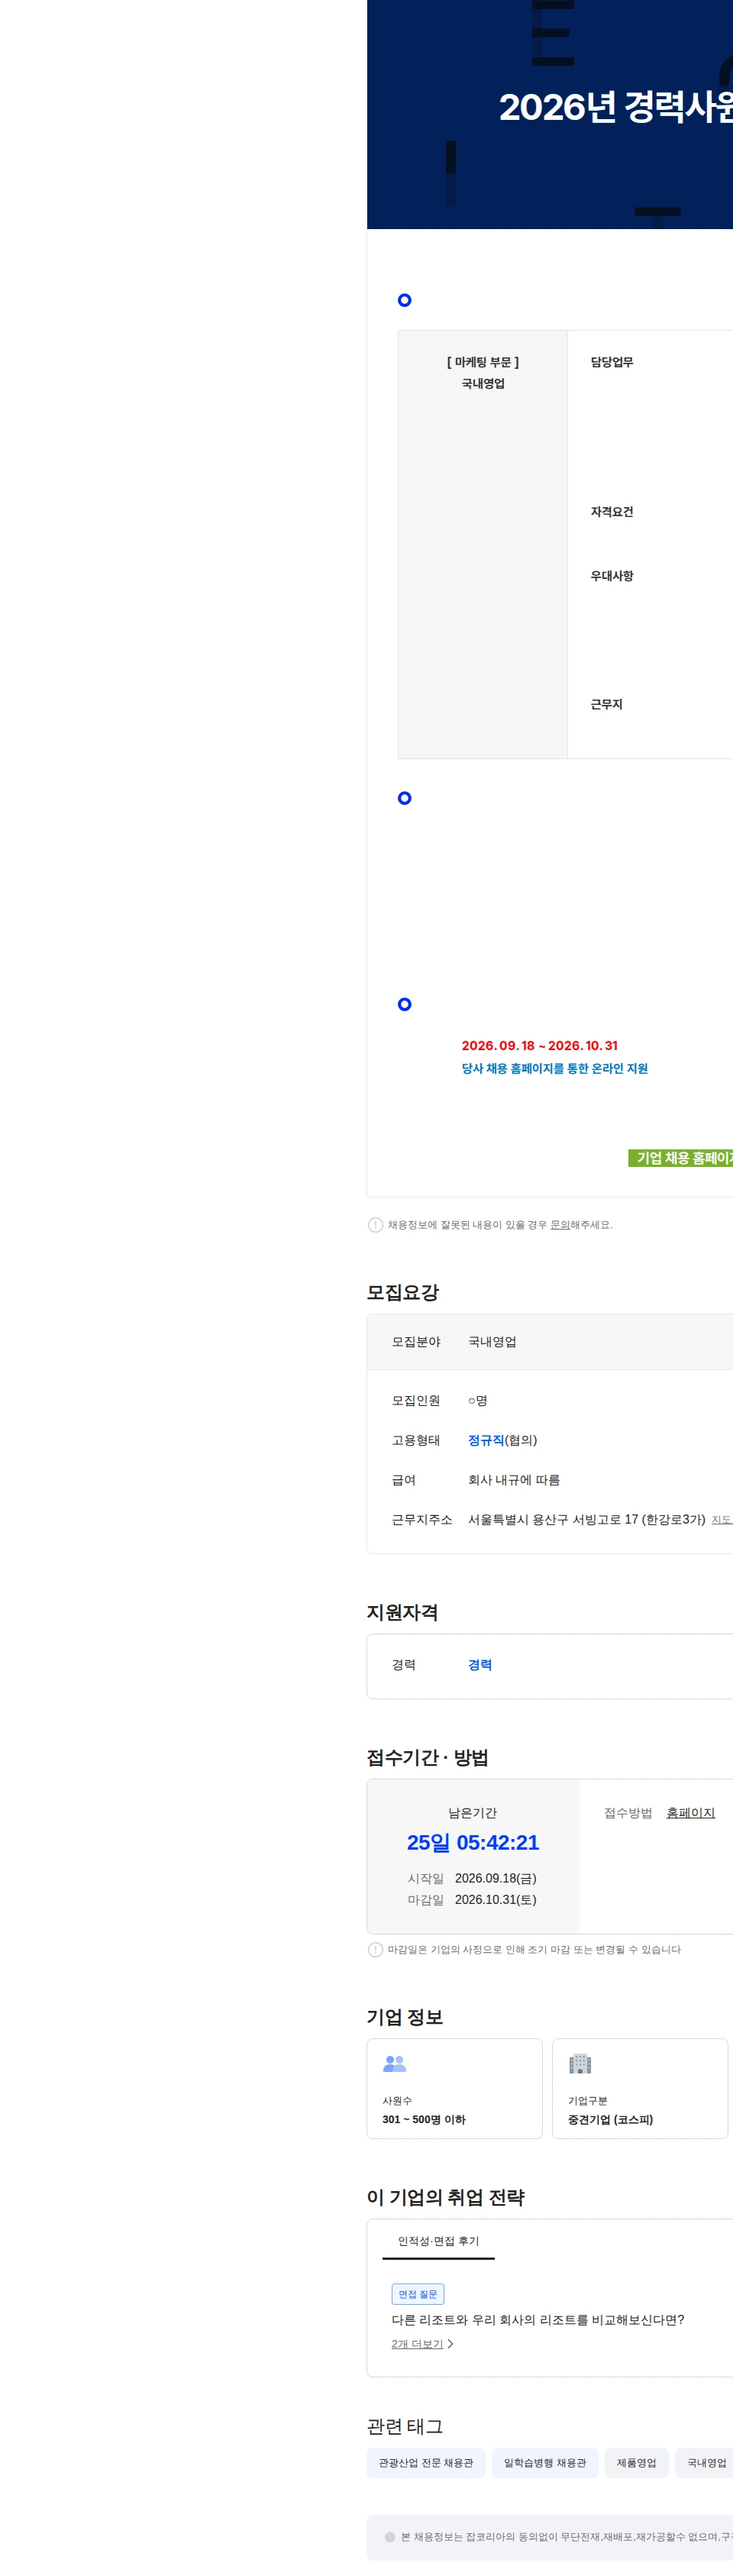
Task: Click the 301 ~ 500명 이하 value
Action: (424, 2119)
